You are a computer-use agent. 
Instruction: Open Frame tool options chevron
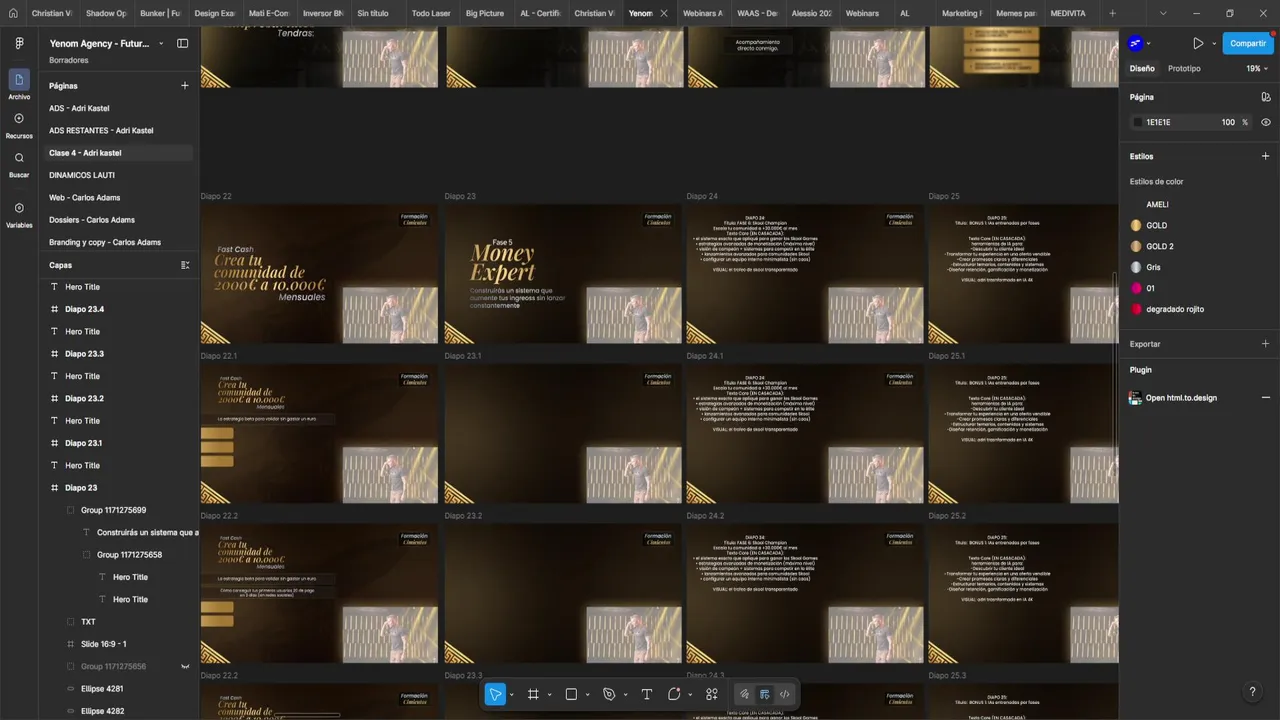[x=549, y=695]
